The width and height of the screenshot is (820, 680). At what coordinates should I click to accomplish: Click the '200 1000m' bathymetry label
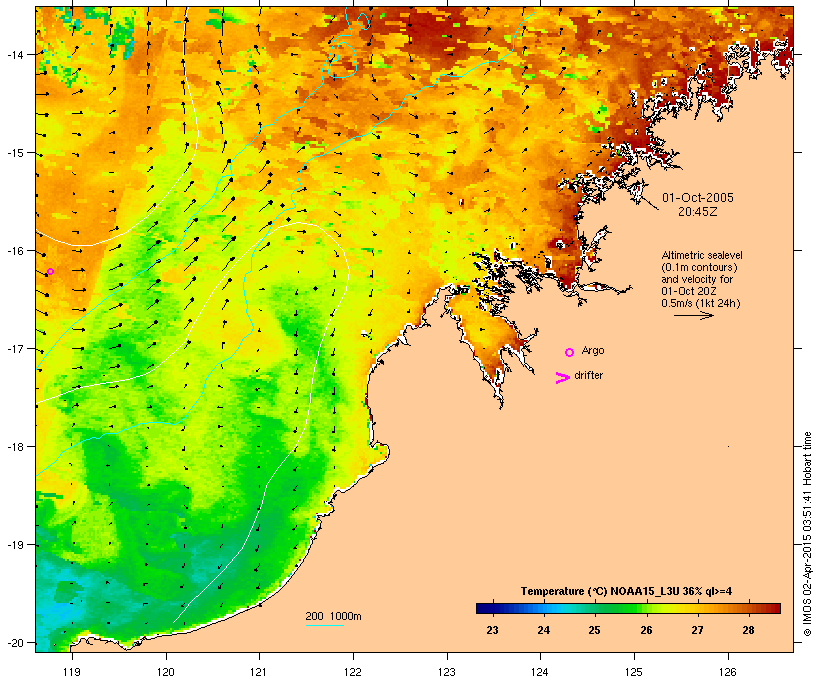tap(333, 616)
